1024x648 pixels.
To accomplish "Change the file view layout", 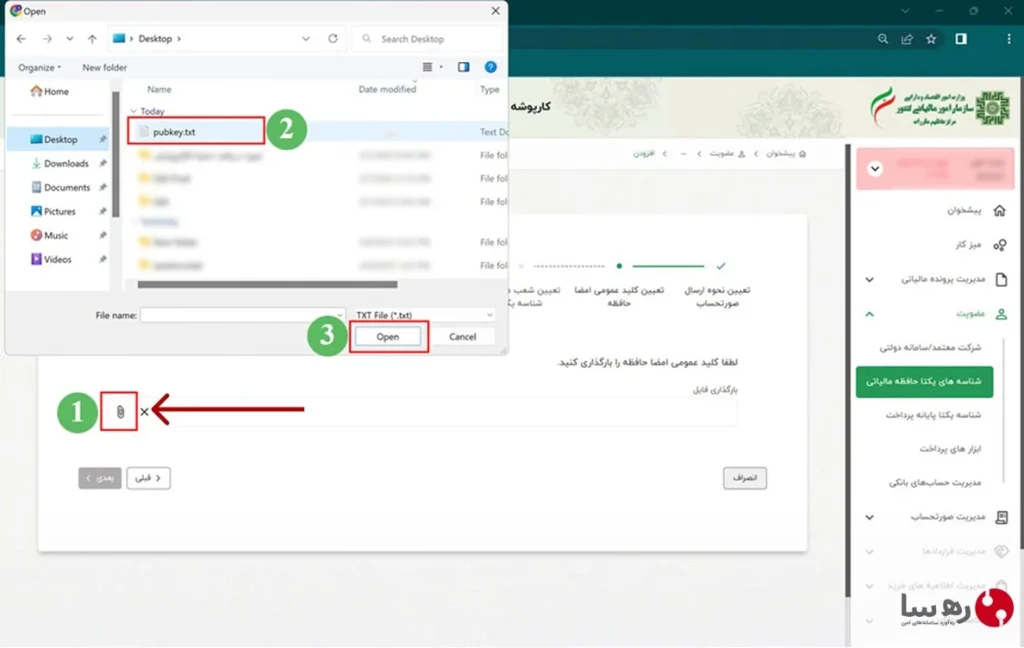I will [x=432, y=67].
